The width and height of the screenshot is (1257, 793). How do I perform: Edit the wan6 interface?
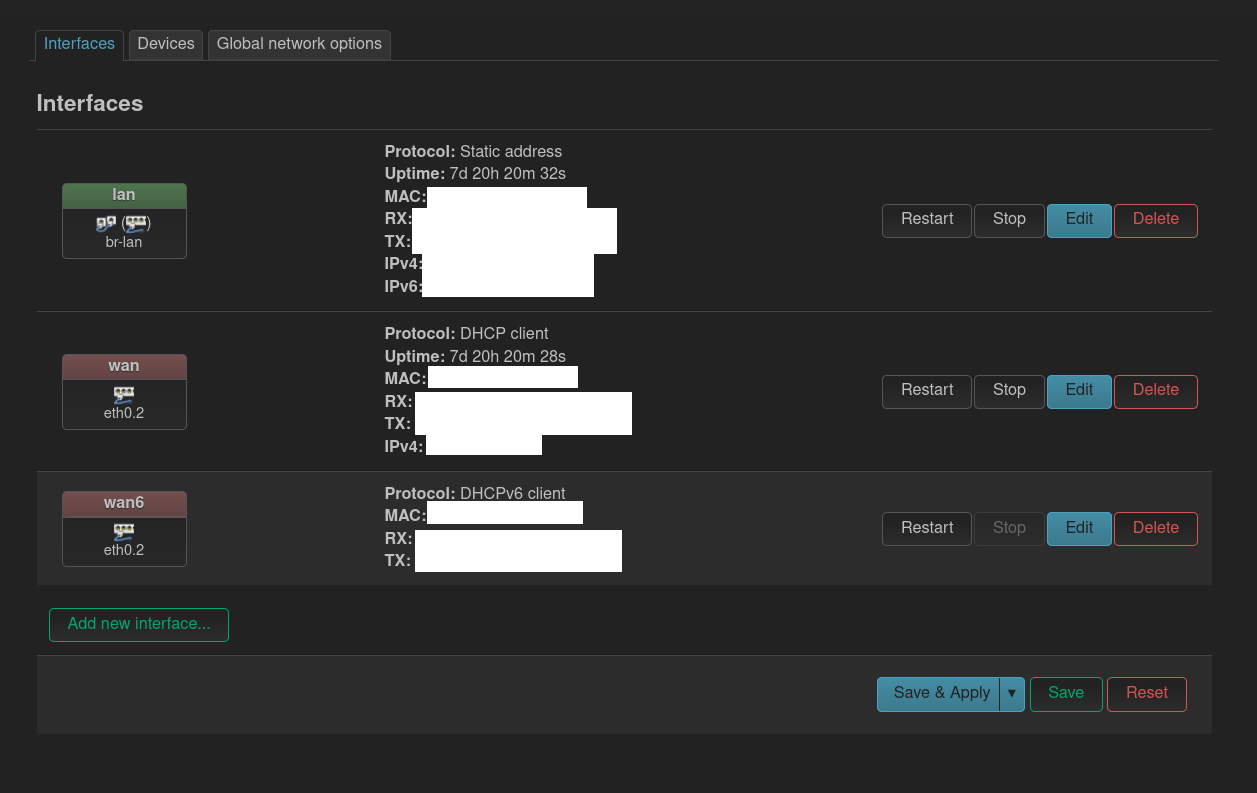pyautogui.click(x=1079, y=528)
